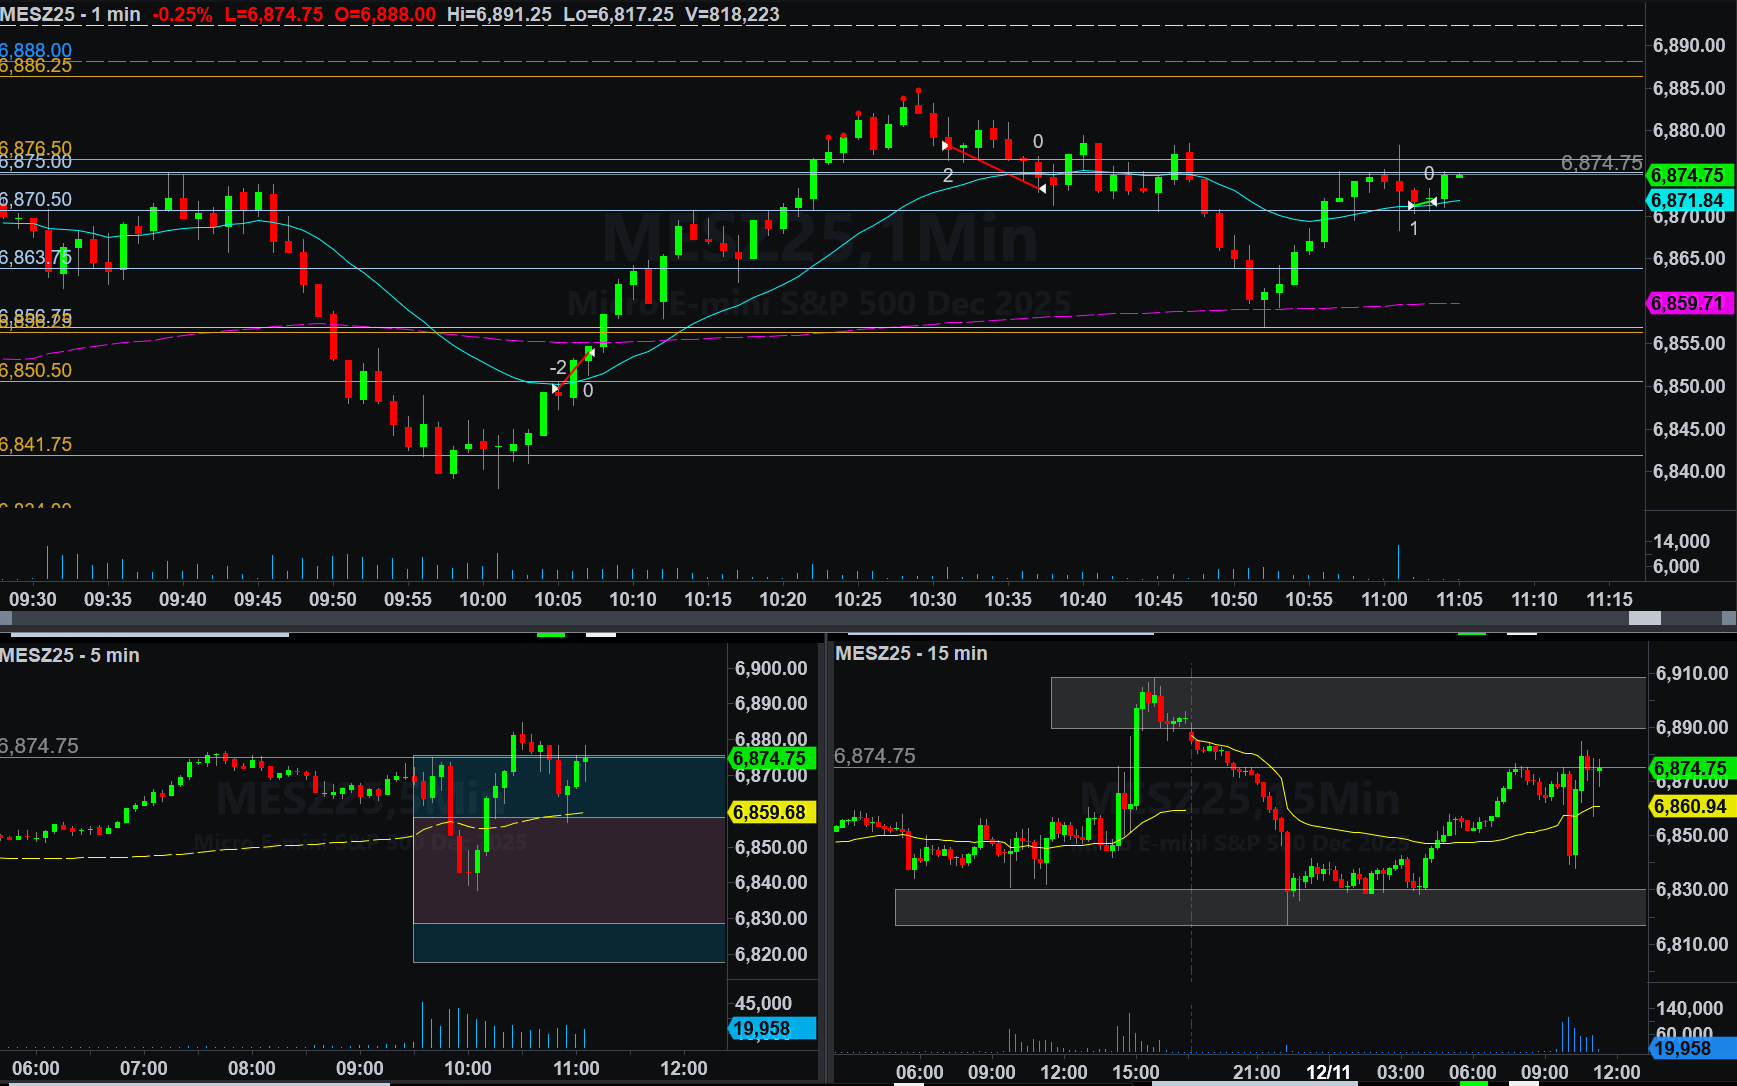Click the 1-min chart horizontal scrollbar thumb

(1644, 619)
